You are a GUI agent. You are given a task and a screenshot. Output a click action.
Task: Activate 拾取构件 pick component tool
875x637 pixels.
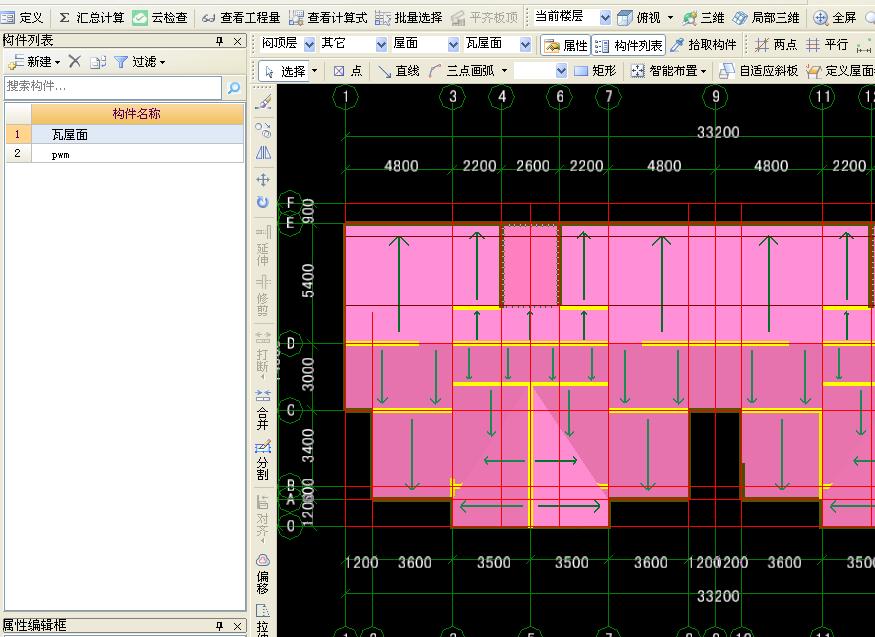point(703,45)
